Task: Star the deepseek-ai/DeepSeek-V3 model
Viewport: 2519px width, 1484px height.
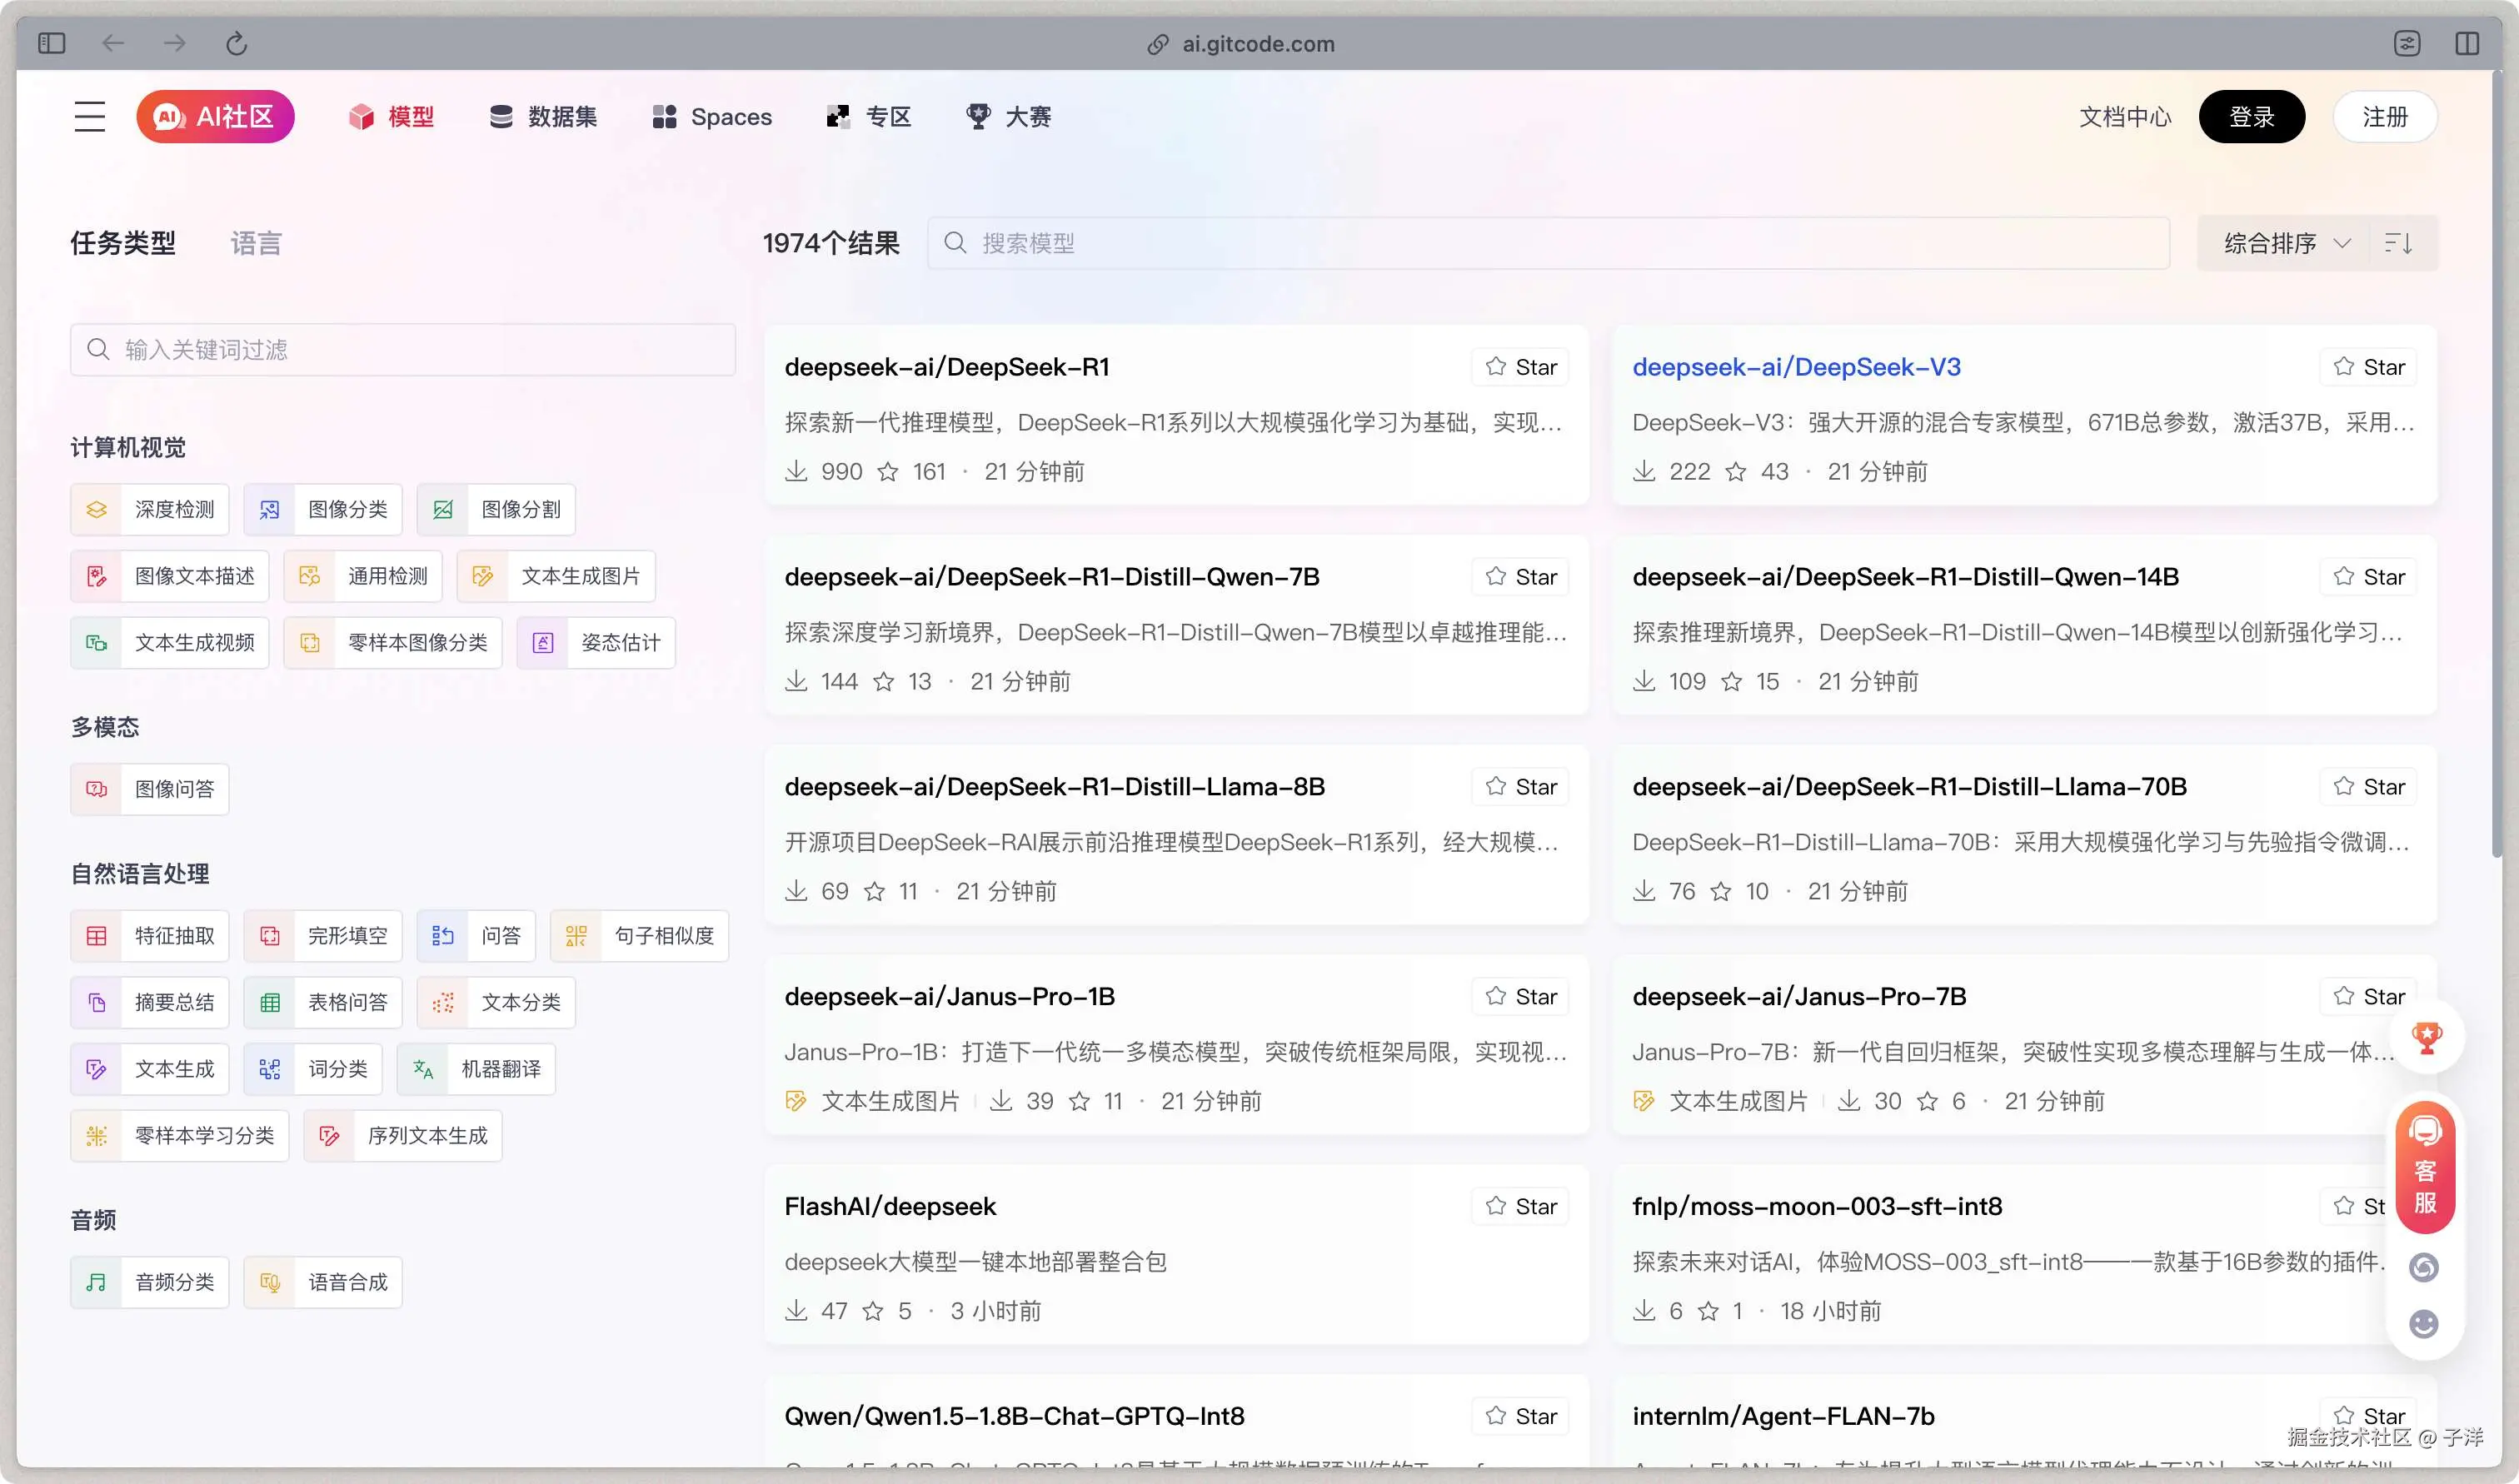Action: pos(2368,367)
